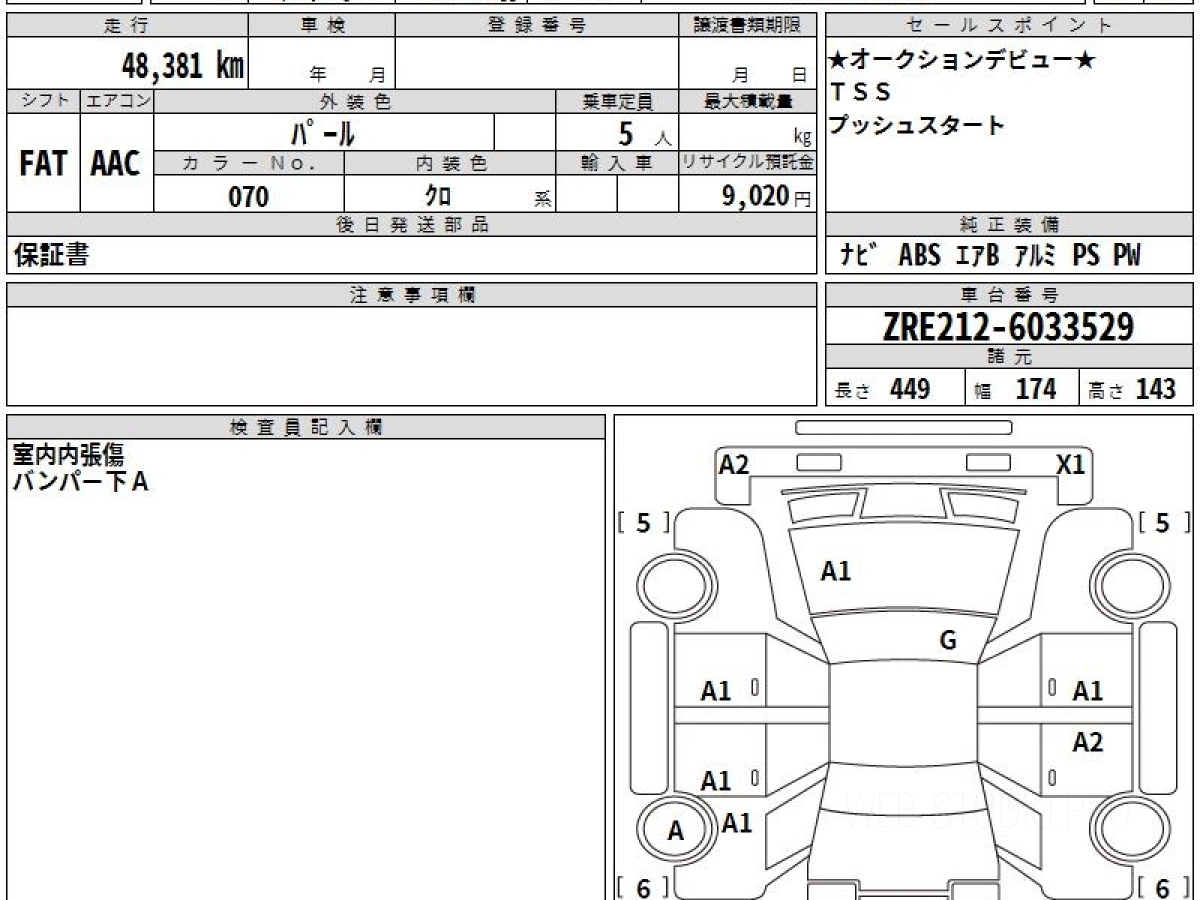The width and height of the screenshot is (1200, 900).
Task: Select the 最大積載量 header
Action: point(747,101)
